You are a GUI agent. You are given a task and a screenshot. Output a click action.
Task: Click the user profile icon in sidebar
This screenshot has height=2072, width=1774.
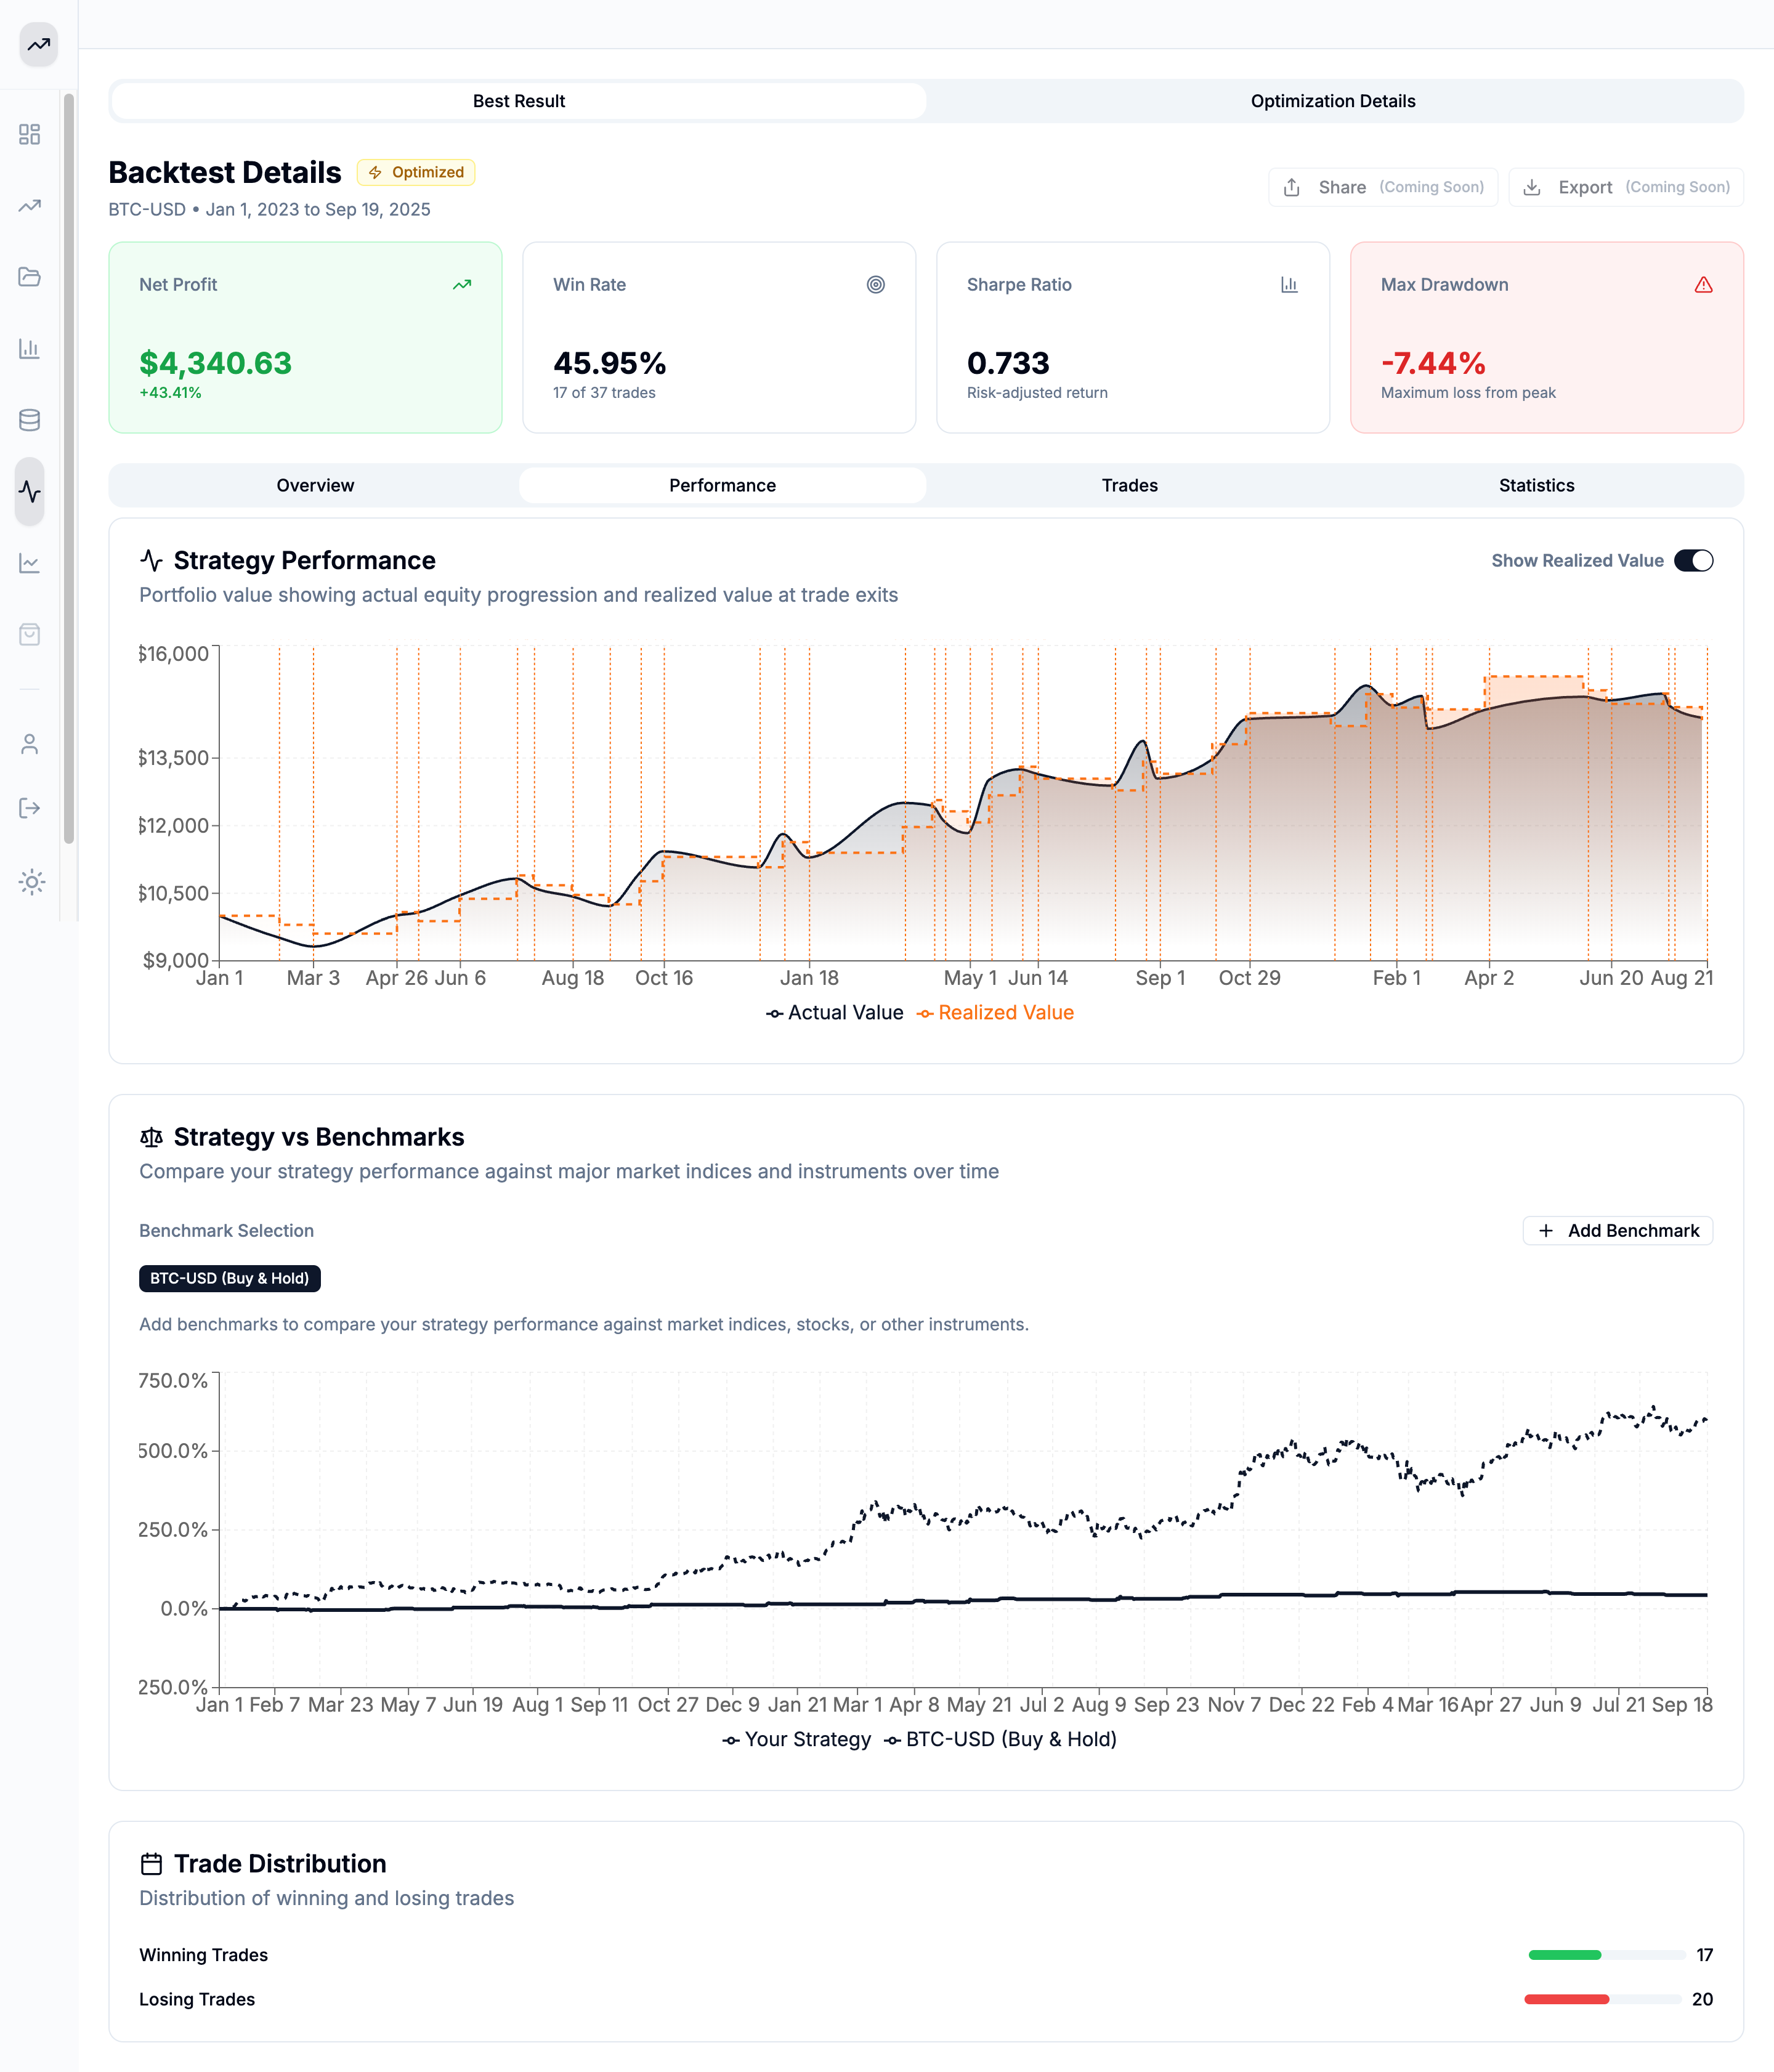tap(30, 744)
